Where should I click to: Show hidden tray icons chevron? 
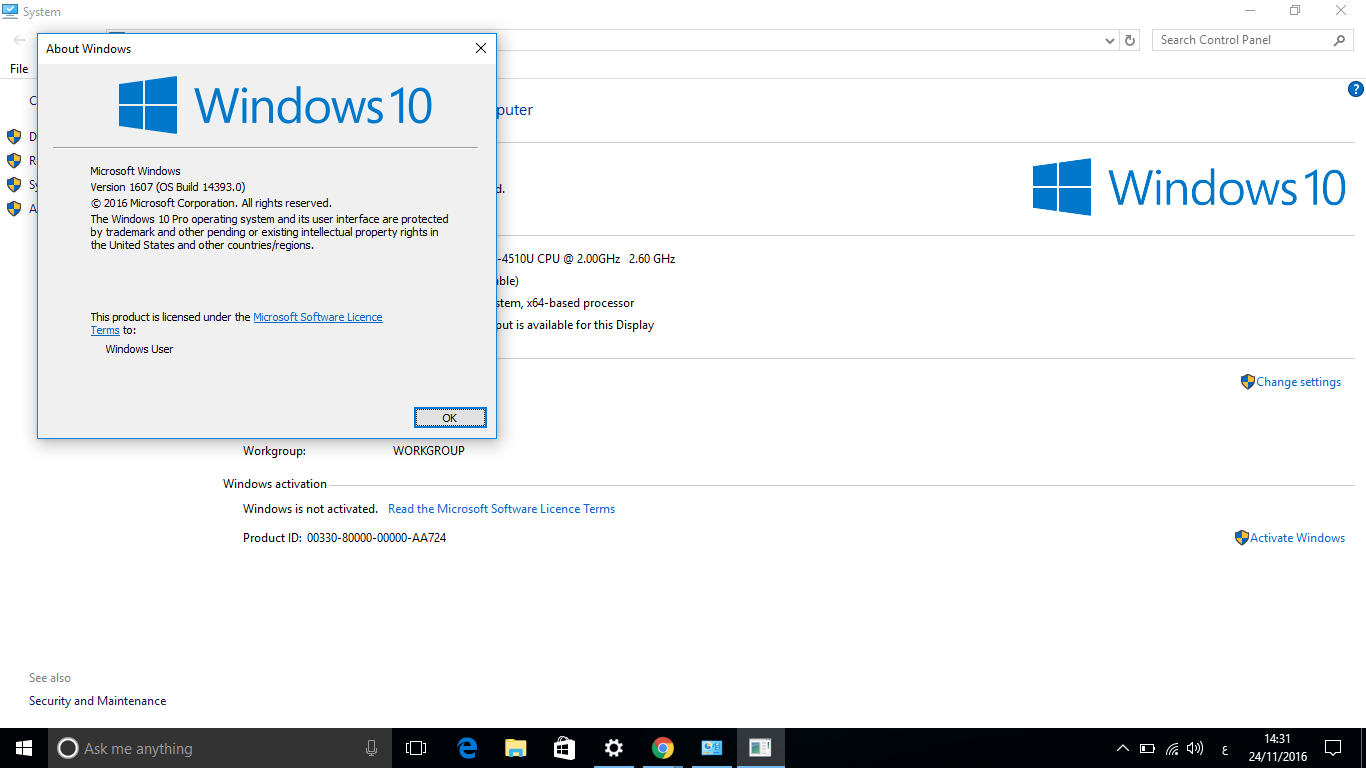click(x=1122, y=748)
